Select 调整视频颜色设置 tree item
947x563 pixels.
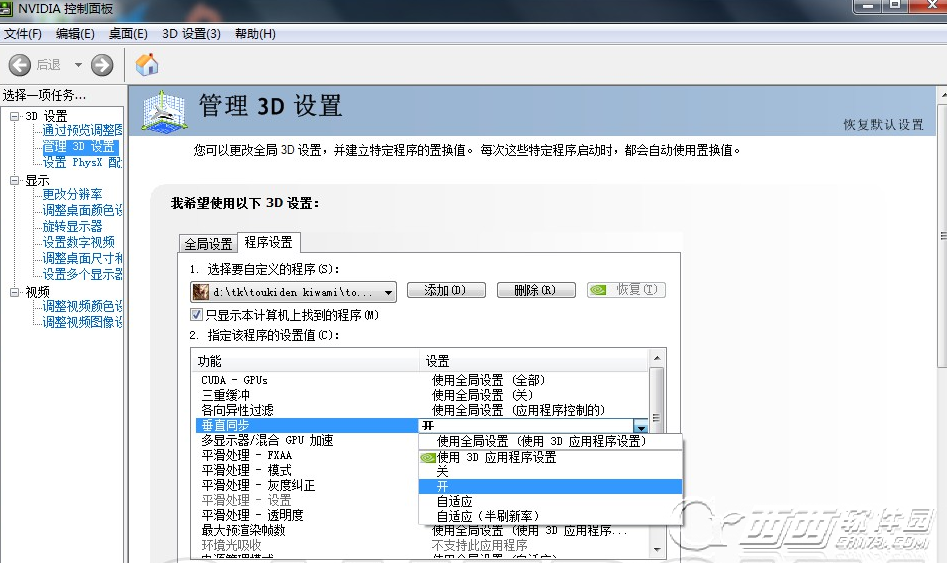click(x=82, y=306)
